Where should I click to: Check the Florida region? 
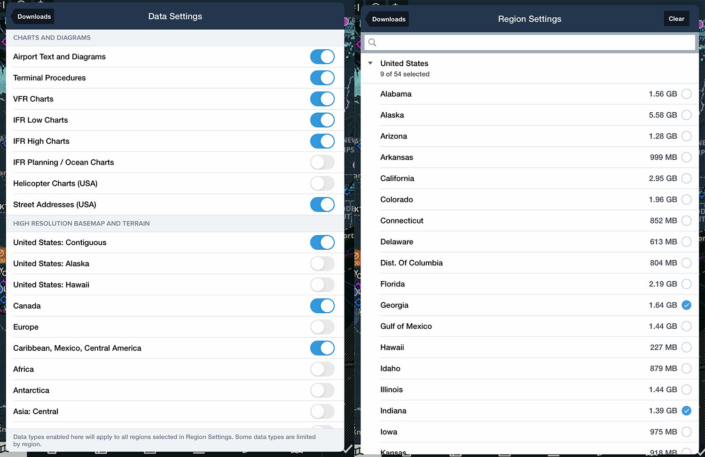[686, 284]
